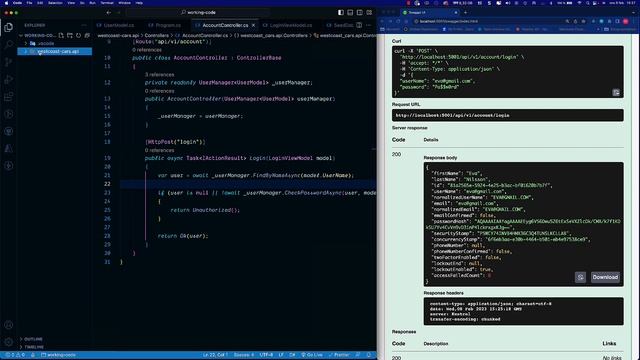
Task: Place cursor on code line 22
Action: coord(248,184)
